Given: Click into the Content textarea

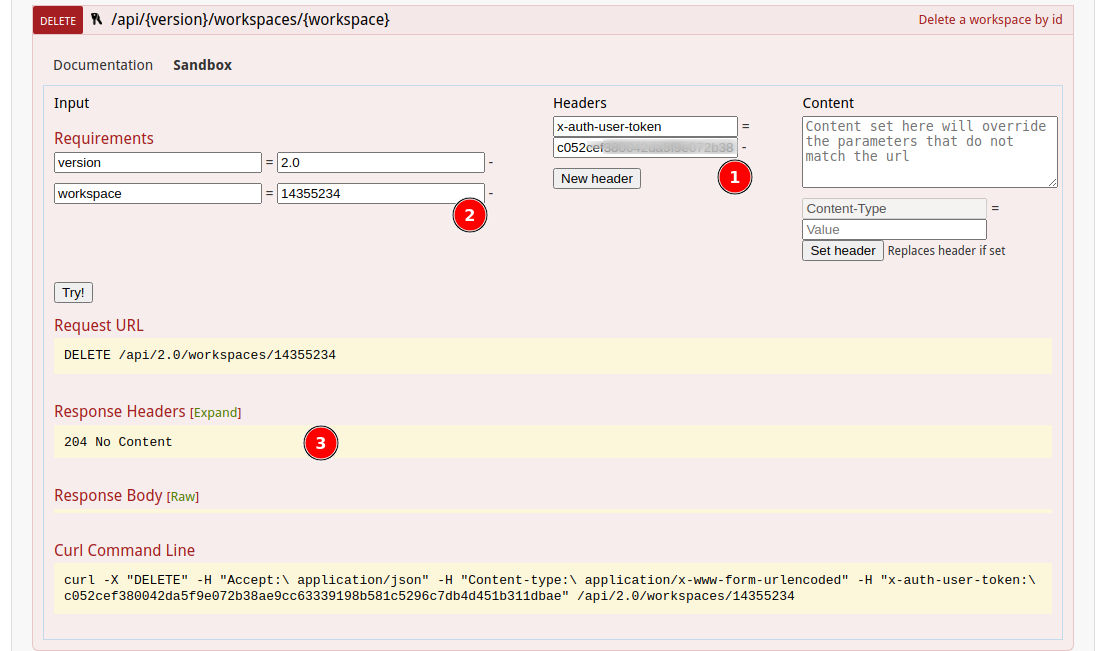Looking at the screenshot, I should coord(929,152).
